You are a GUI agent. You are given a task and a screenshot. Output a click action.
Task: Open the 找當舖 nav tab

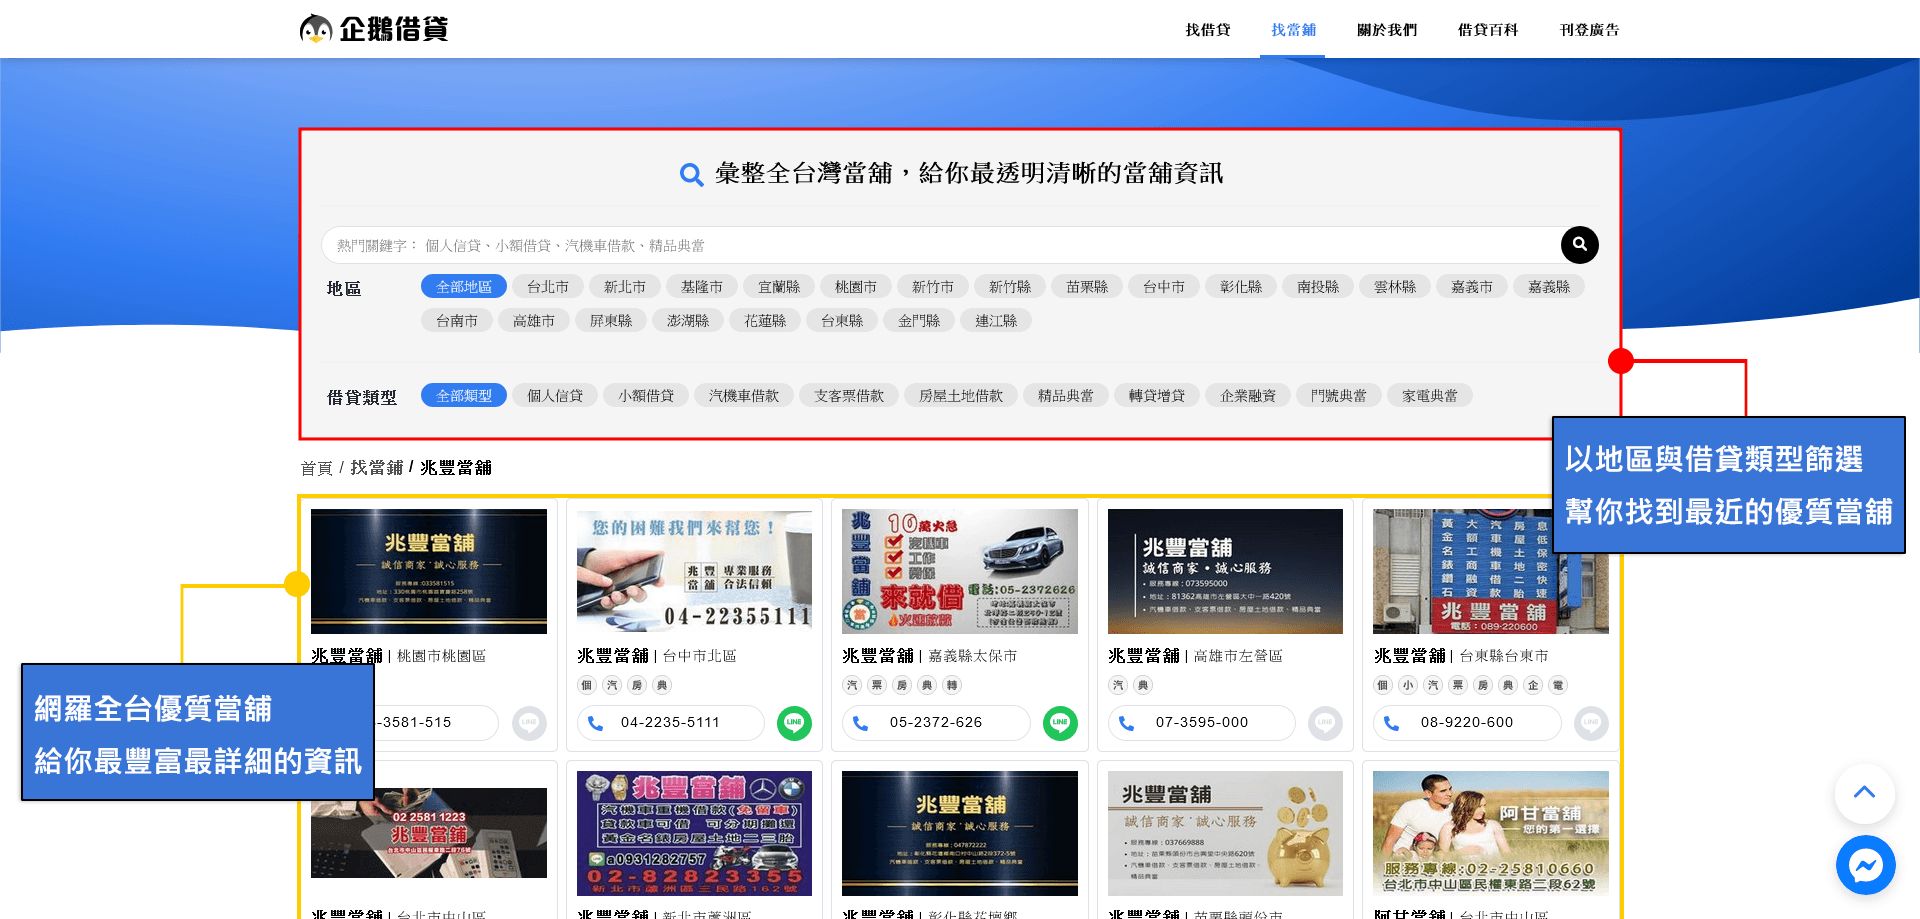(x=1293, y=30)
